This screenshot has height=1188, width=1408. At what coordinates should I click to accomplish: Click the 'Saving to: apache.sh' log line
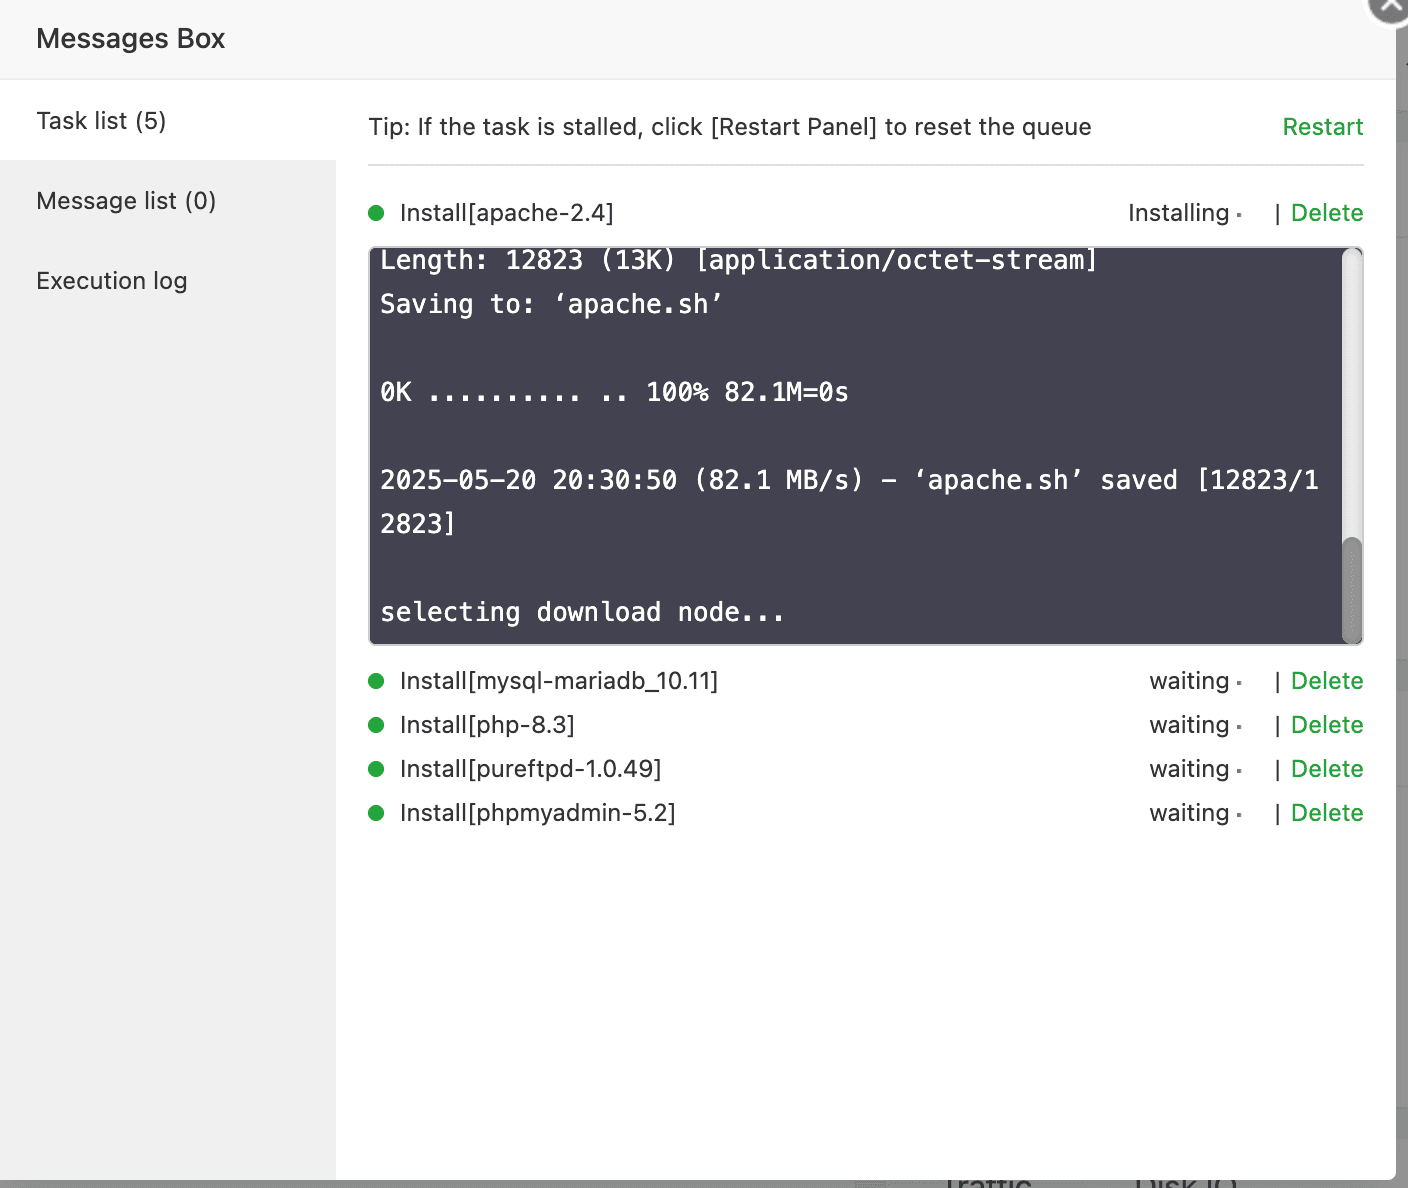pyautogui.click(x=551, y=304)
